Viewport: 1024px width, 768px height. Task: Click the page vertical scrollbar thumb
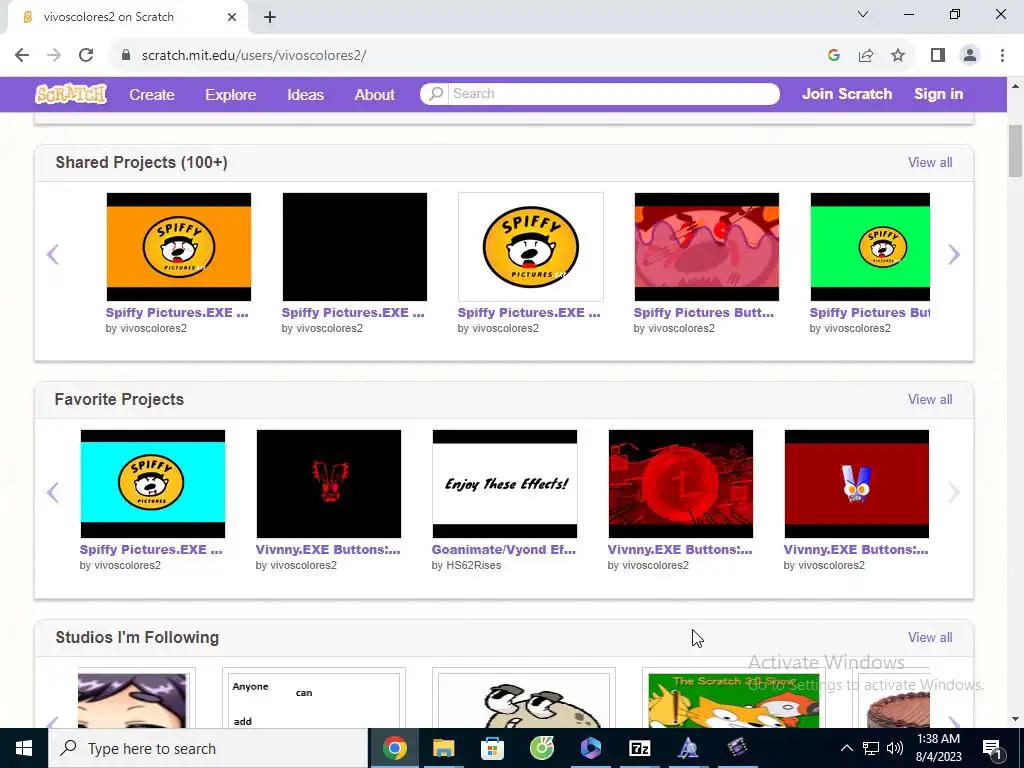(1015, 150)
